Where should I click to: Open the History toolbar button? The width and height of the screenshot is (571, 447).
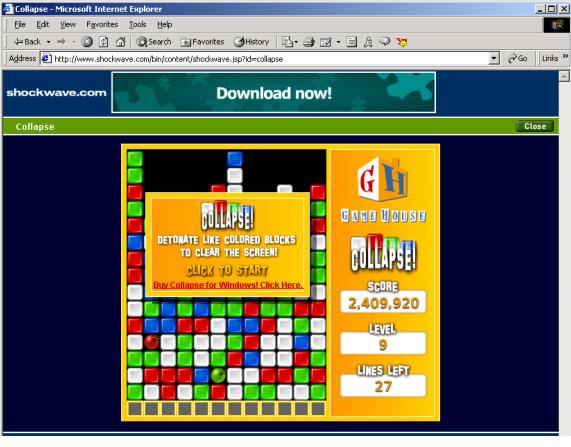coord(251,42)
